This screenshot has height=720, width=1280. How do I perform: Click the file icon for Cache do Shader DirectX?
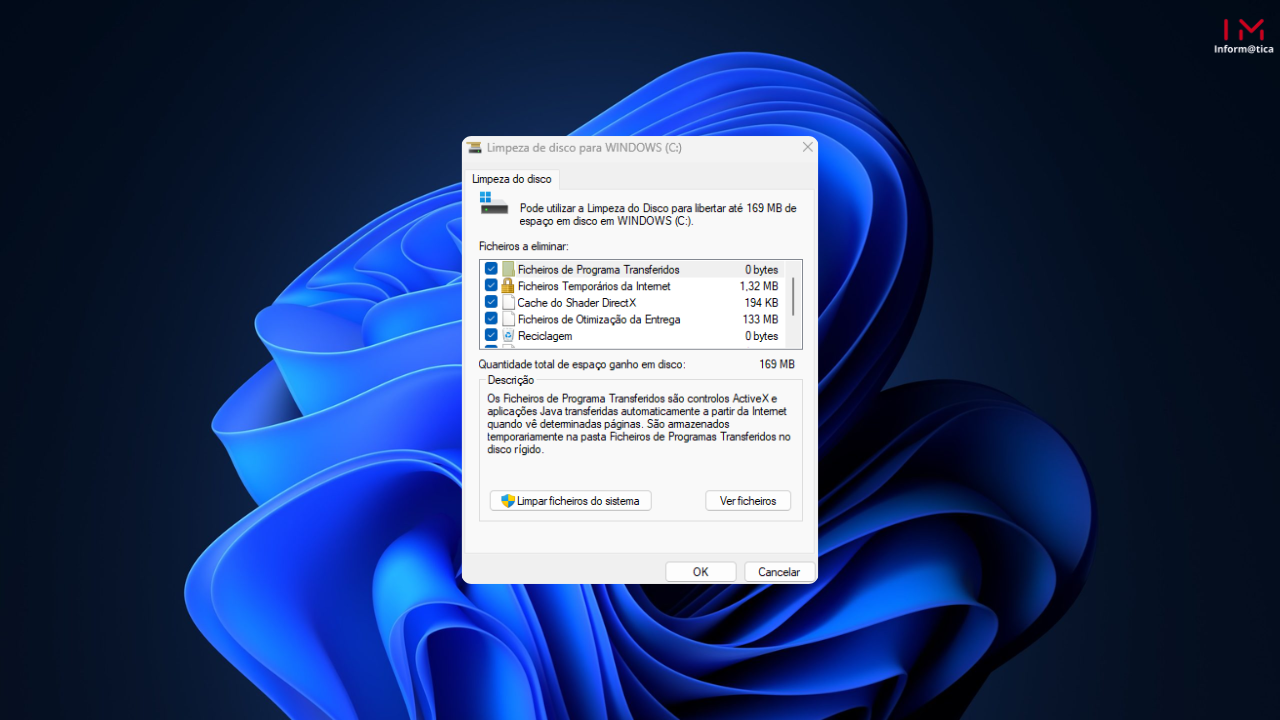[x=508, y=302]
